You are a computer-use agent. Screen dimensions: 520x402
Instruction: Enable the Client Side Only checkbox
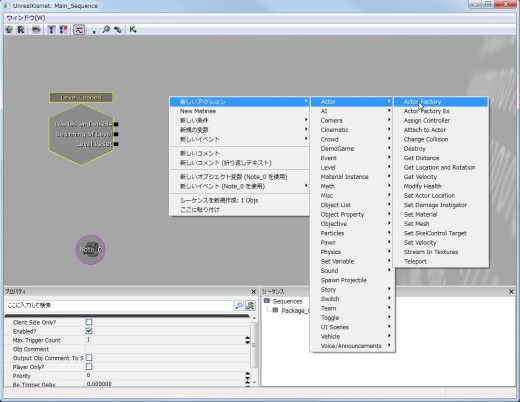89,322
